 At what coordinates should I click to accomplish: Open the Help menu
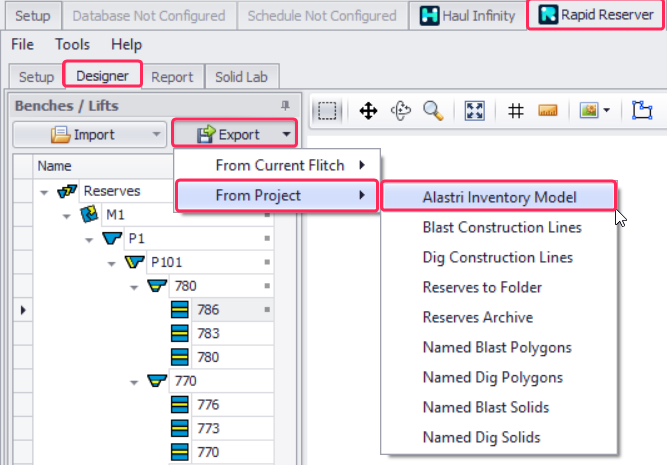coord(126,44)
